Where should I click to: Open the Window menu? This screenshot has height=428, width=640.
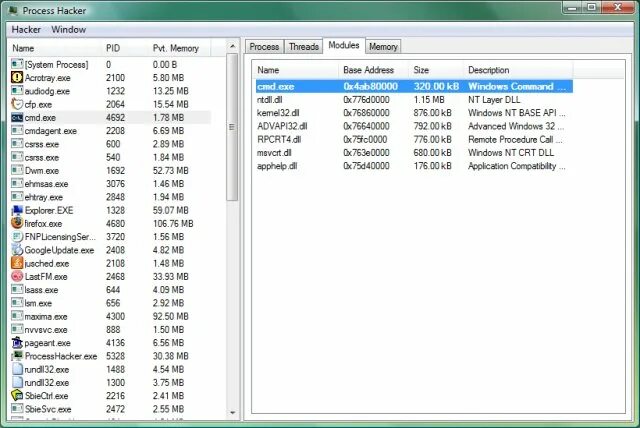(69, 29)
